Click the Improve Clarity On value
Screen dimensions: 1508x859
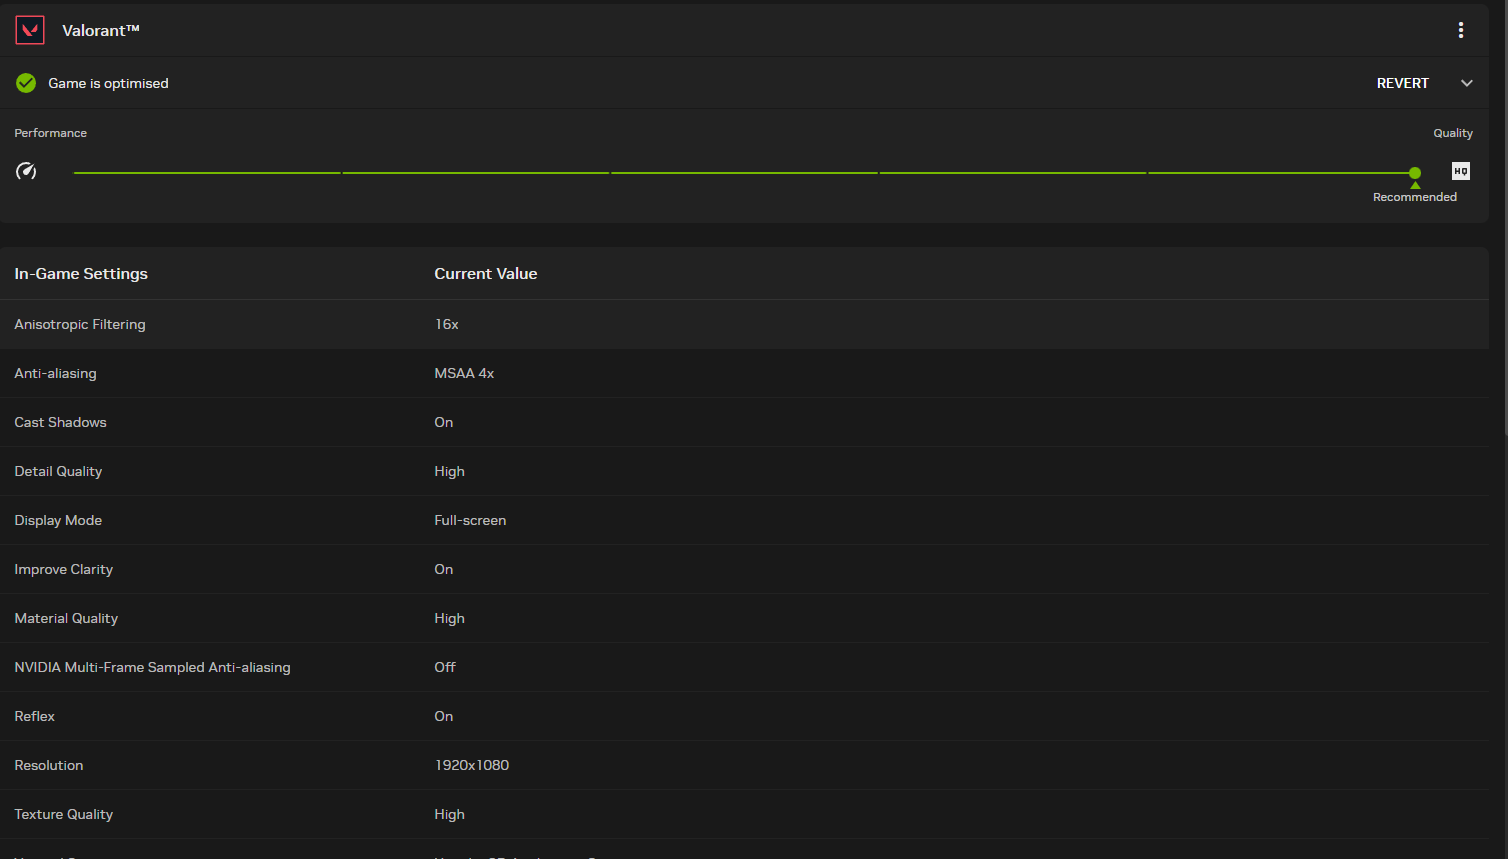[x=444, y=569]
